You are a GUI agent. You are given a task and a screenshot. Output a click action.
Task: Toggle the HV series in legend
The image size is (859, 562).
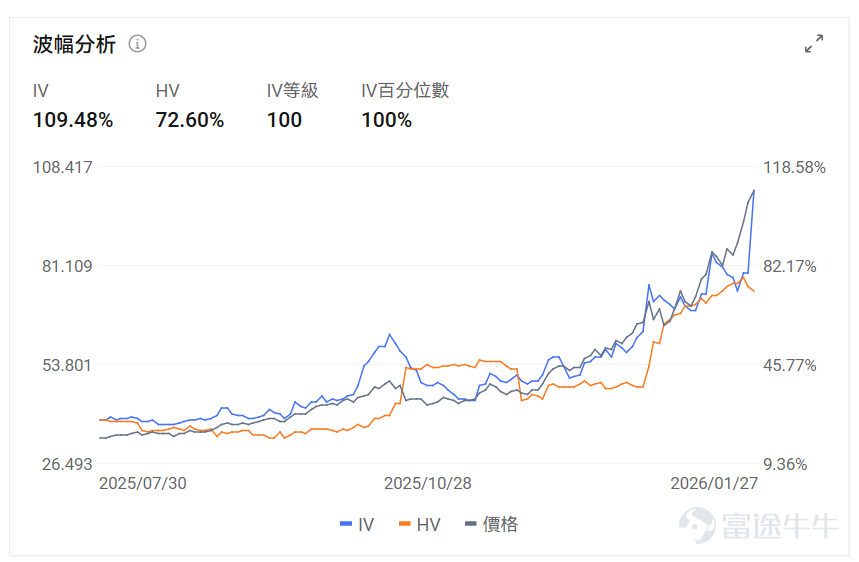coord(420,524)
